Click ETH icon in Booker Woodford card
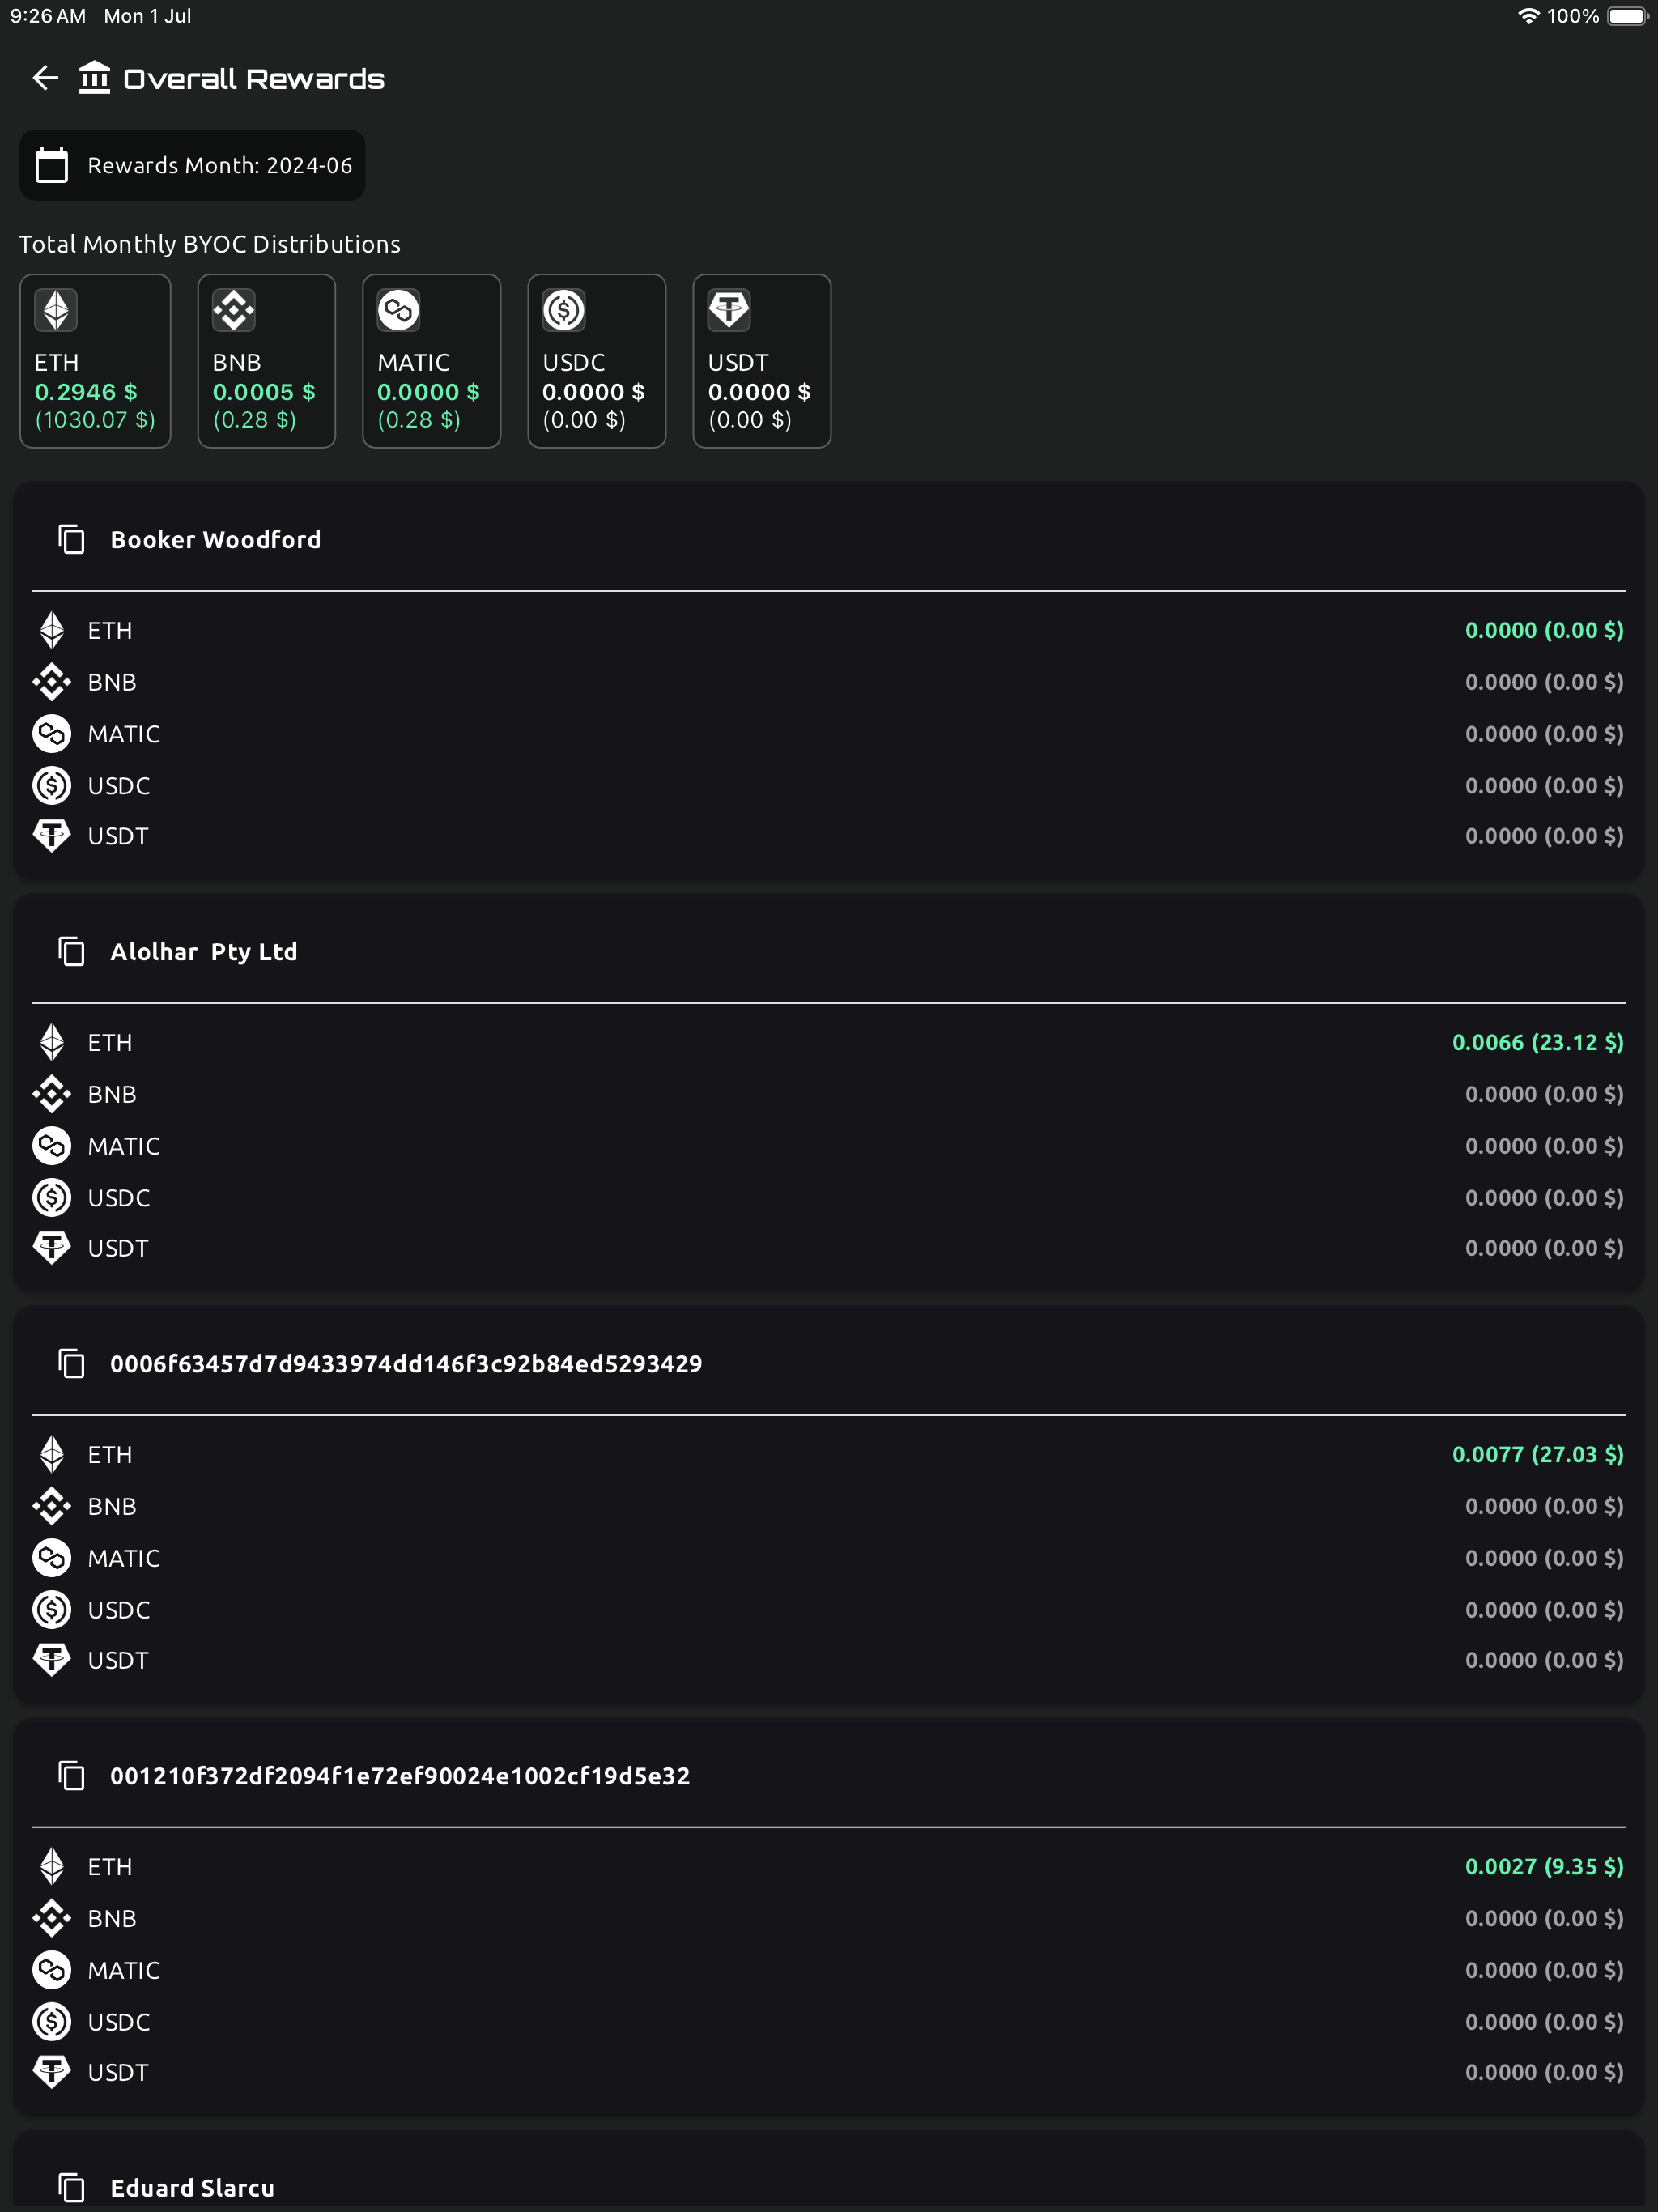The height and width of the screenshot is (2212, 1658). (x=52, y=630)
